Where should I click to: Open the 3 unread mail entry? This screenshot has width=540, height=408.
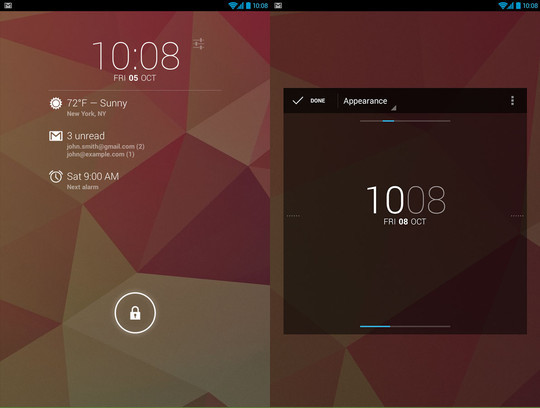pos(97,144)
